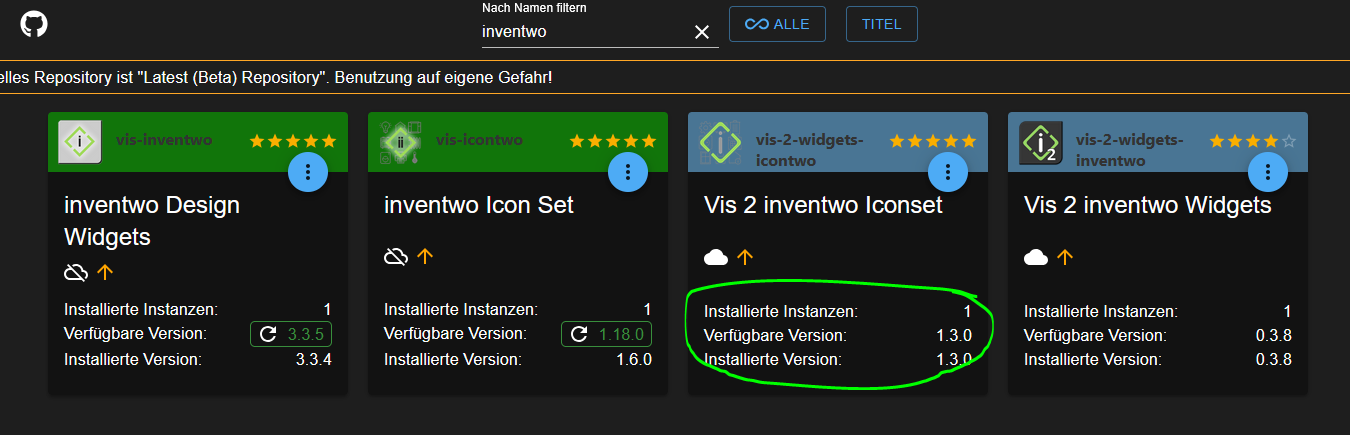
Task: Update inventwo Design Widgets to version 3.3.5
Action: click(x=291, y=334)
